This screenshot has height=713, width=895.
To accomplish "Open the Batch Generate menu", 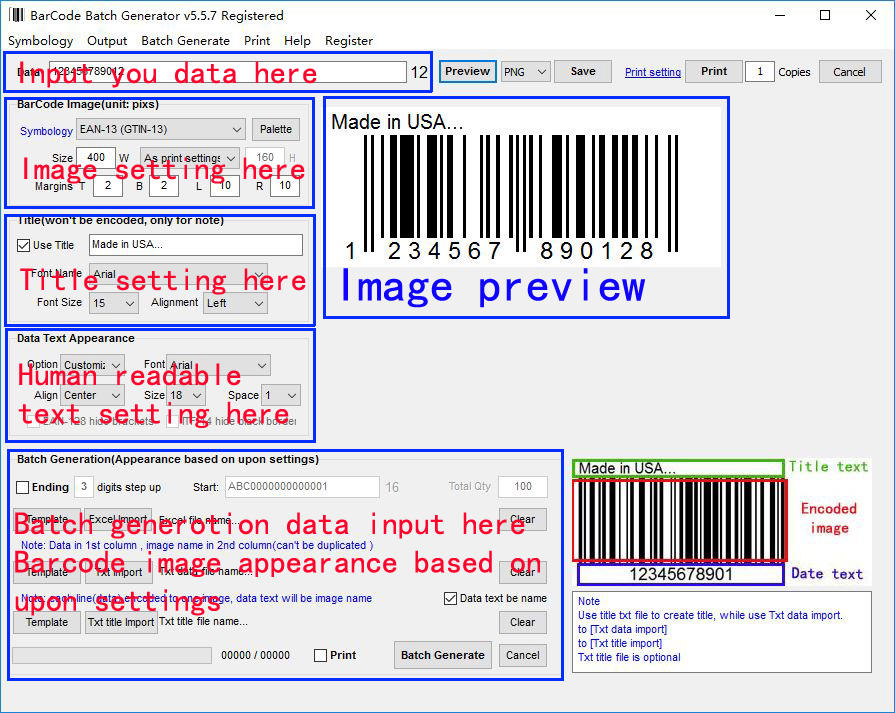I will [x=185, y=41].
